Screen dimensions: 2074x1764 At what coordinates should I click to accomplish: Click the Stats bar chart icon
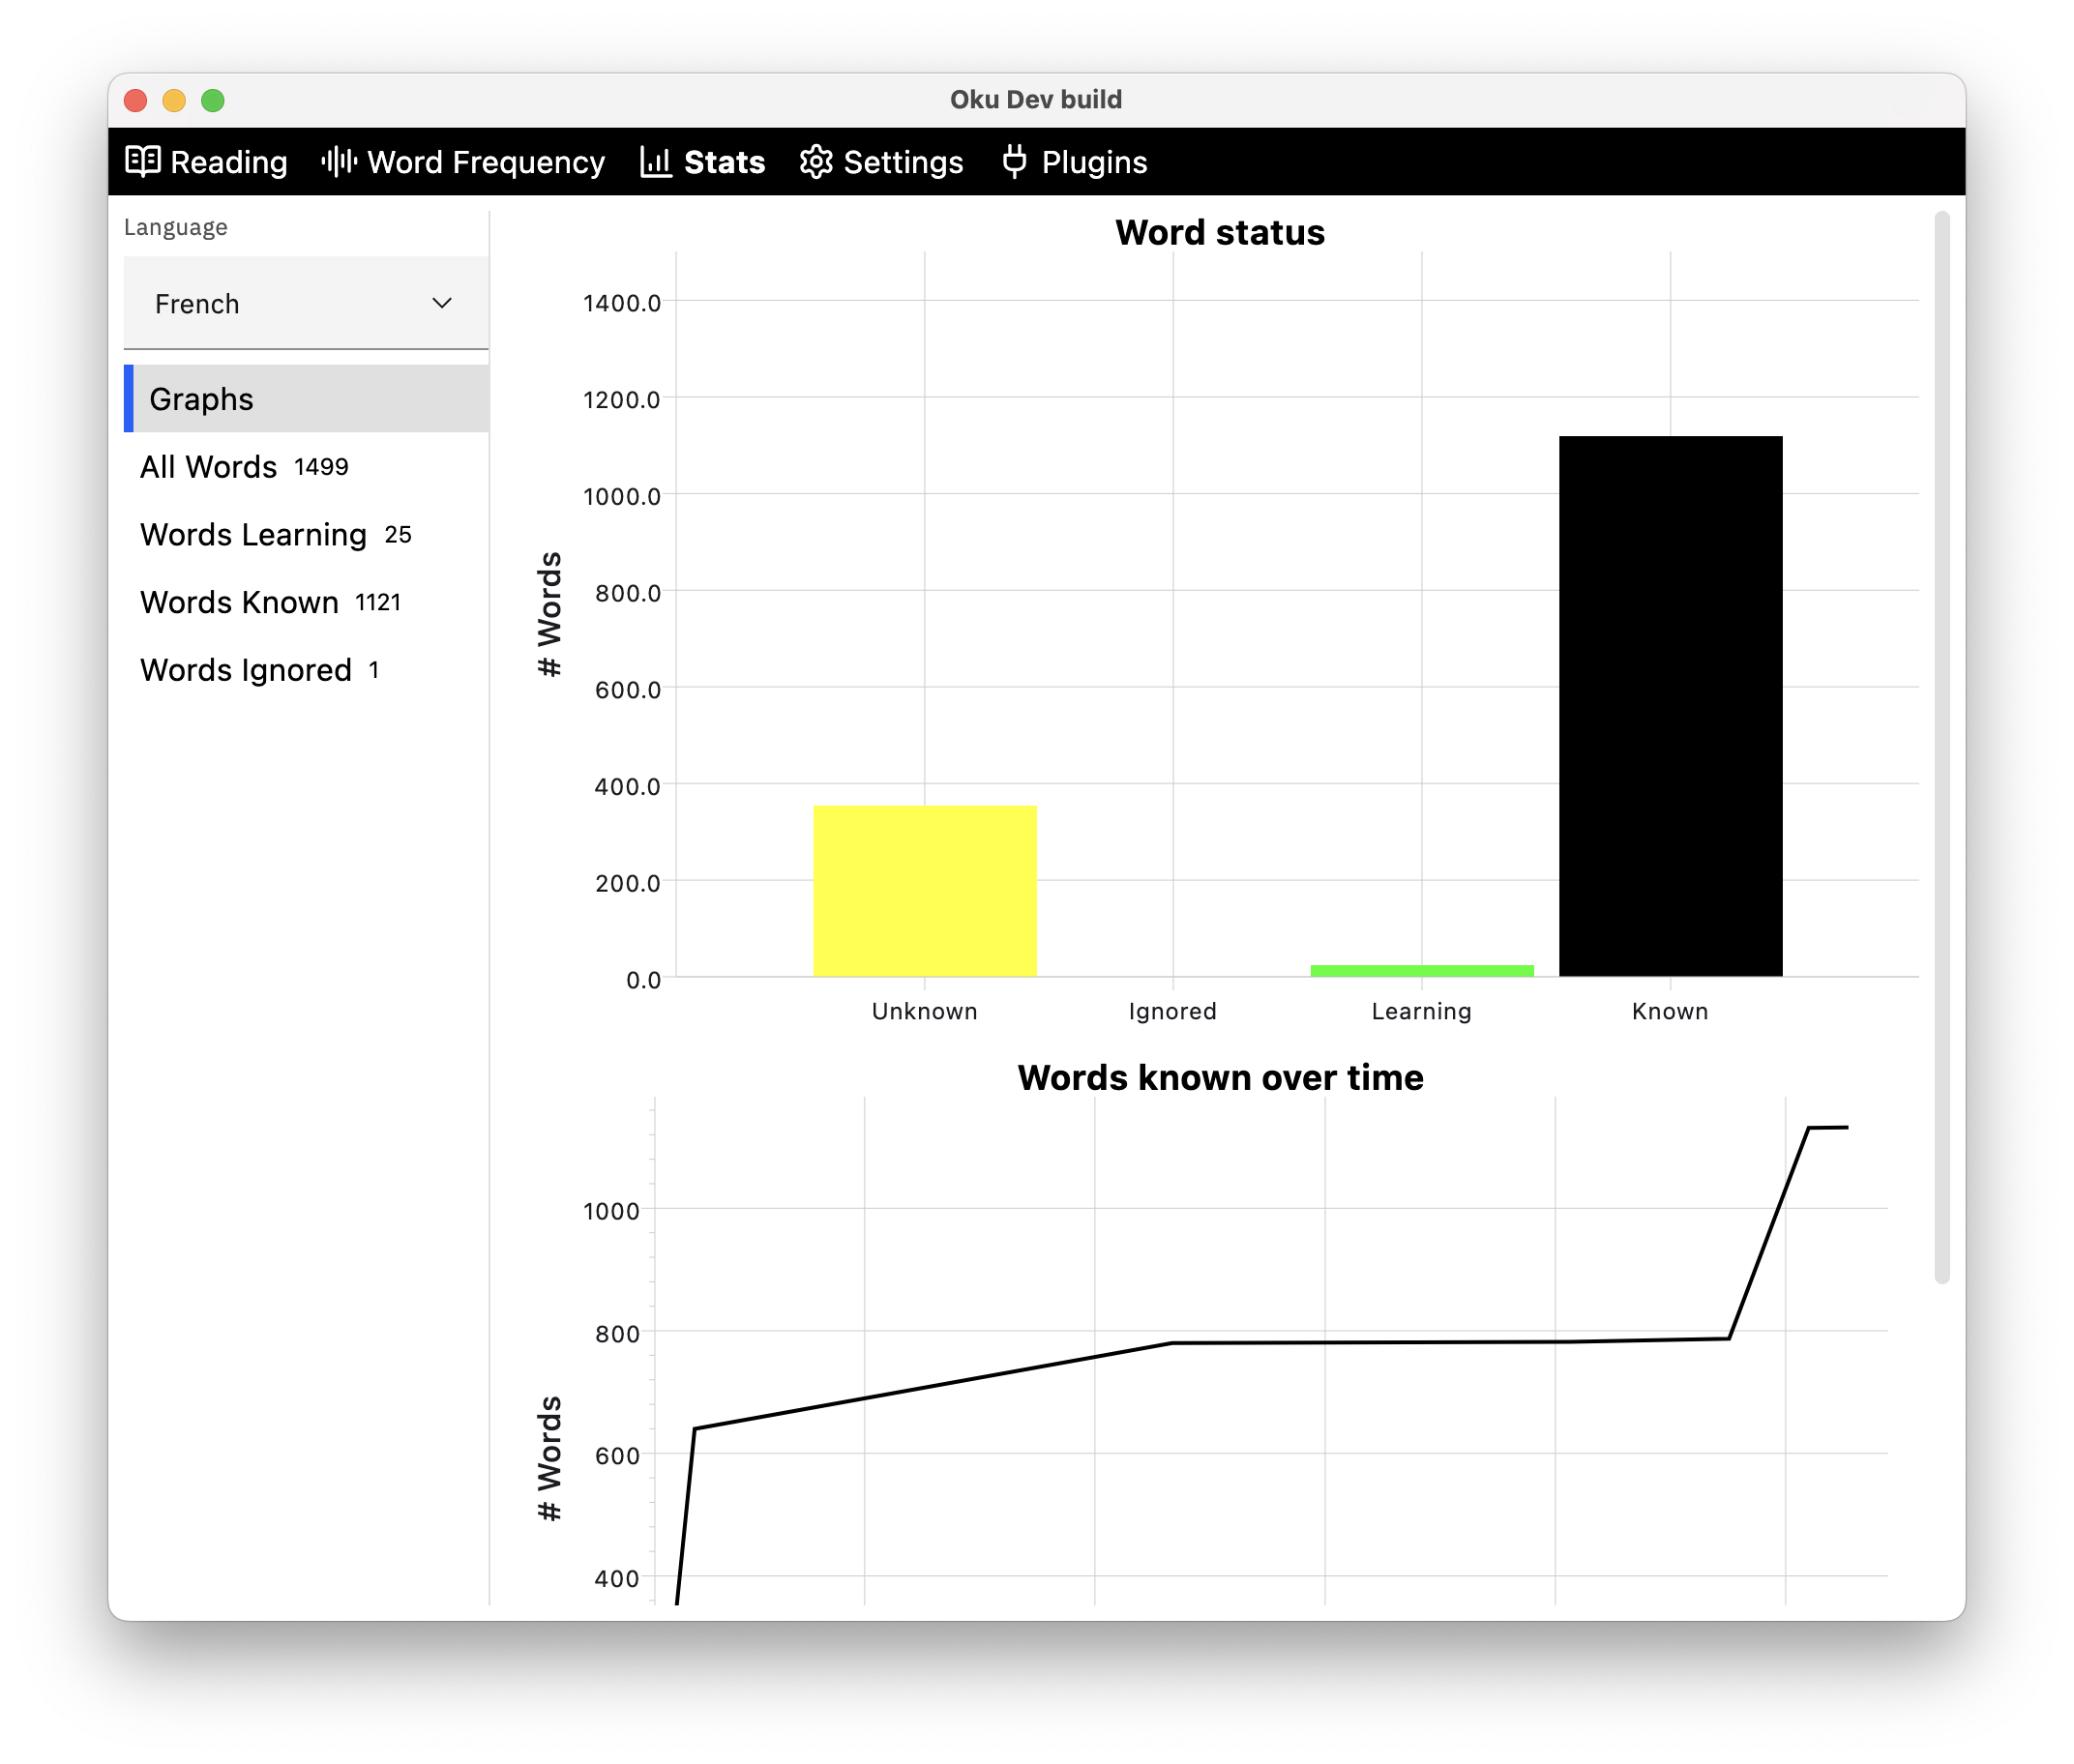click(x=655, y=161)
